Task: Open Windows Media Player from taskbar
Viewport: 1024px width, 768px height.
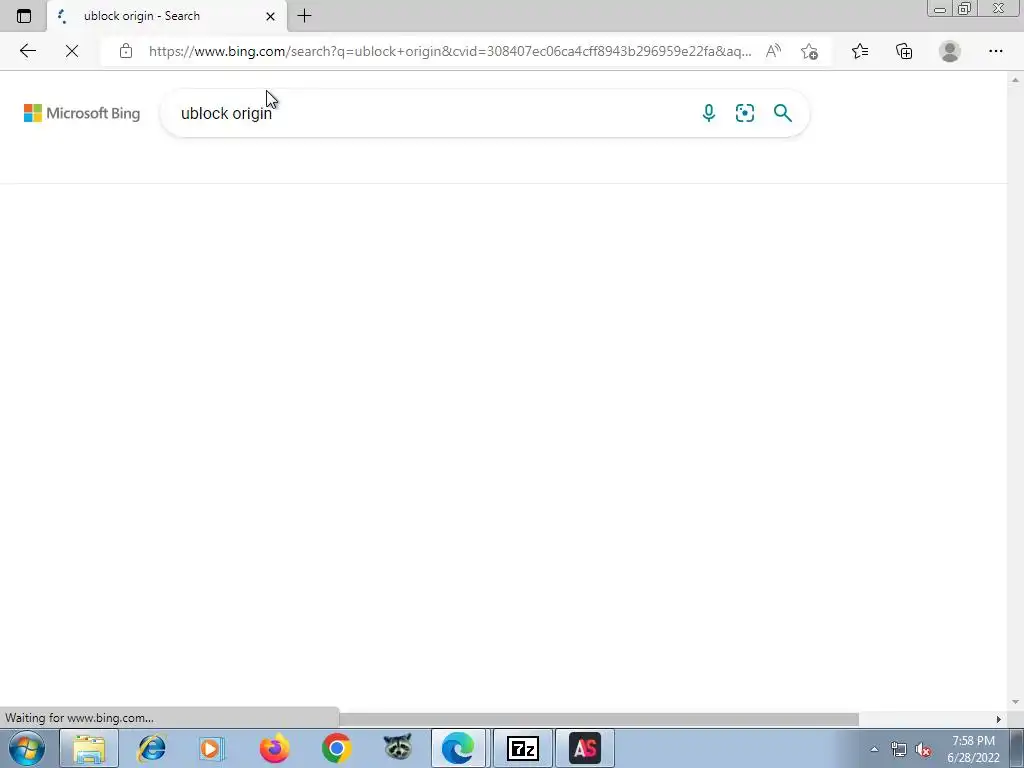Action: (212, 748)
